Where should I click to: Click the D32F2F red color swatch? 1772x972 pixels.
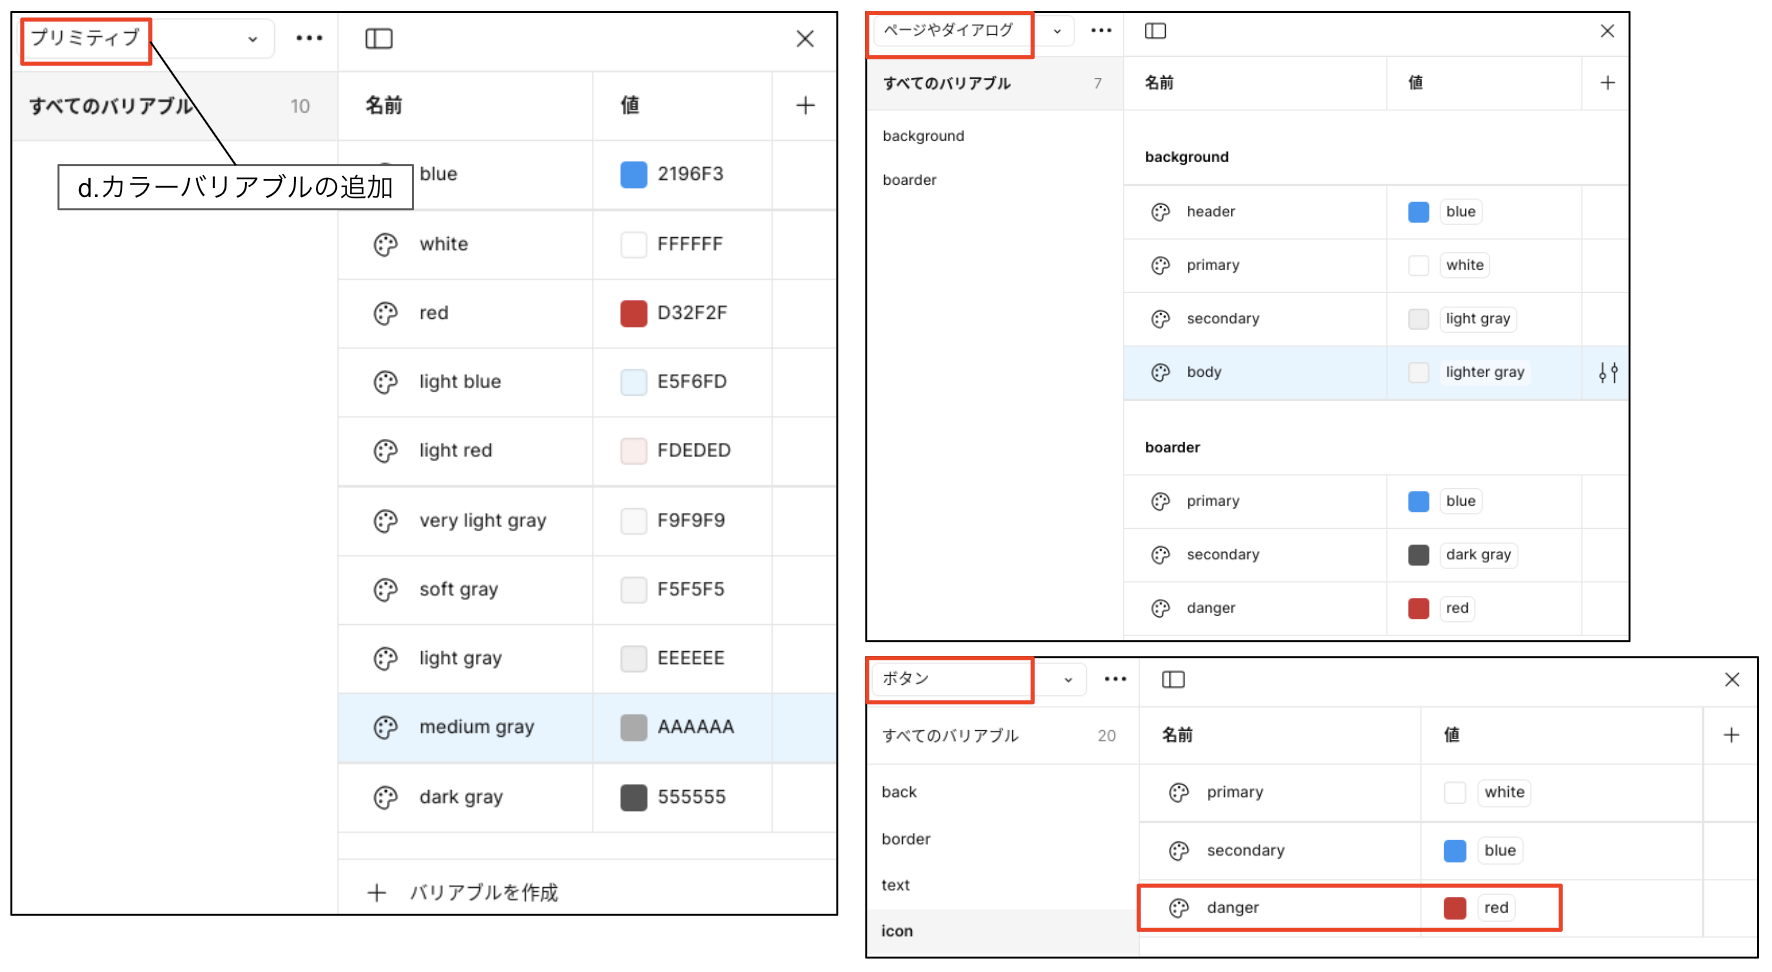(633, 313)
